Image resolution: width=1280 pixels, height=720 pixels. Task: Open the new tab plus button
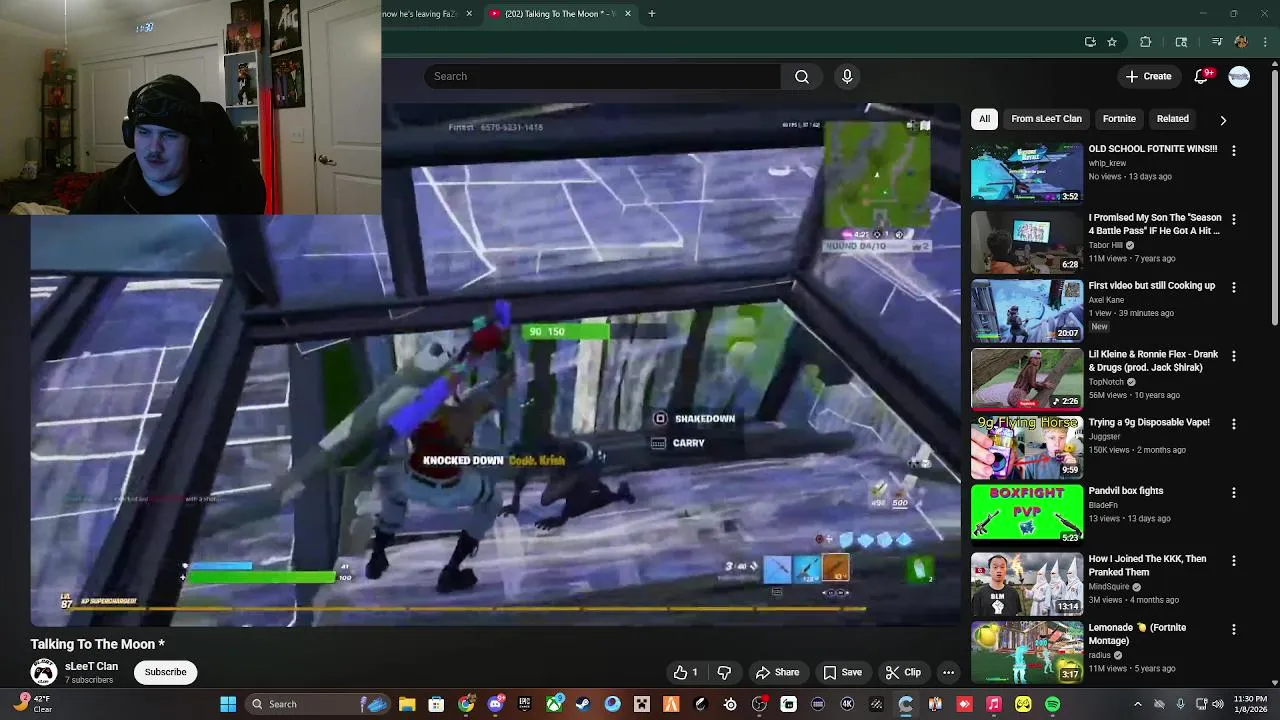click(652, 14)
